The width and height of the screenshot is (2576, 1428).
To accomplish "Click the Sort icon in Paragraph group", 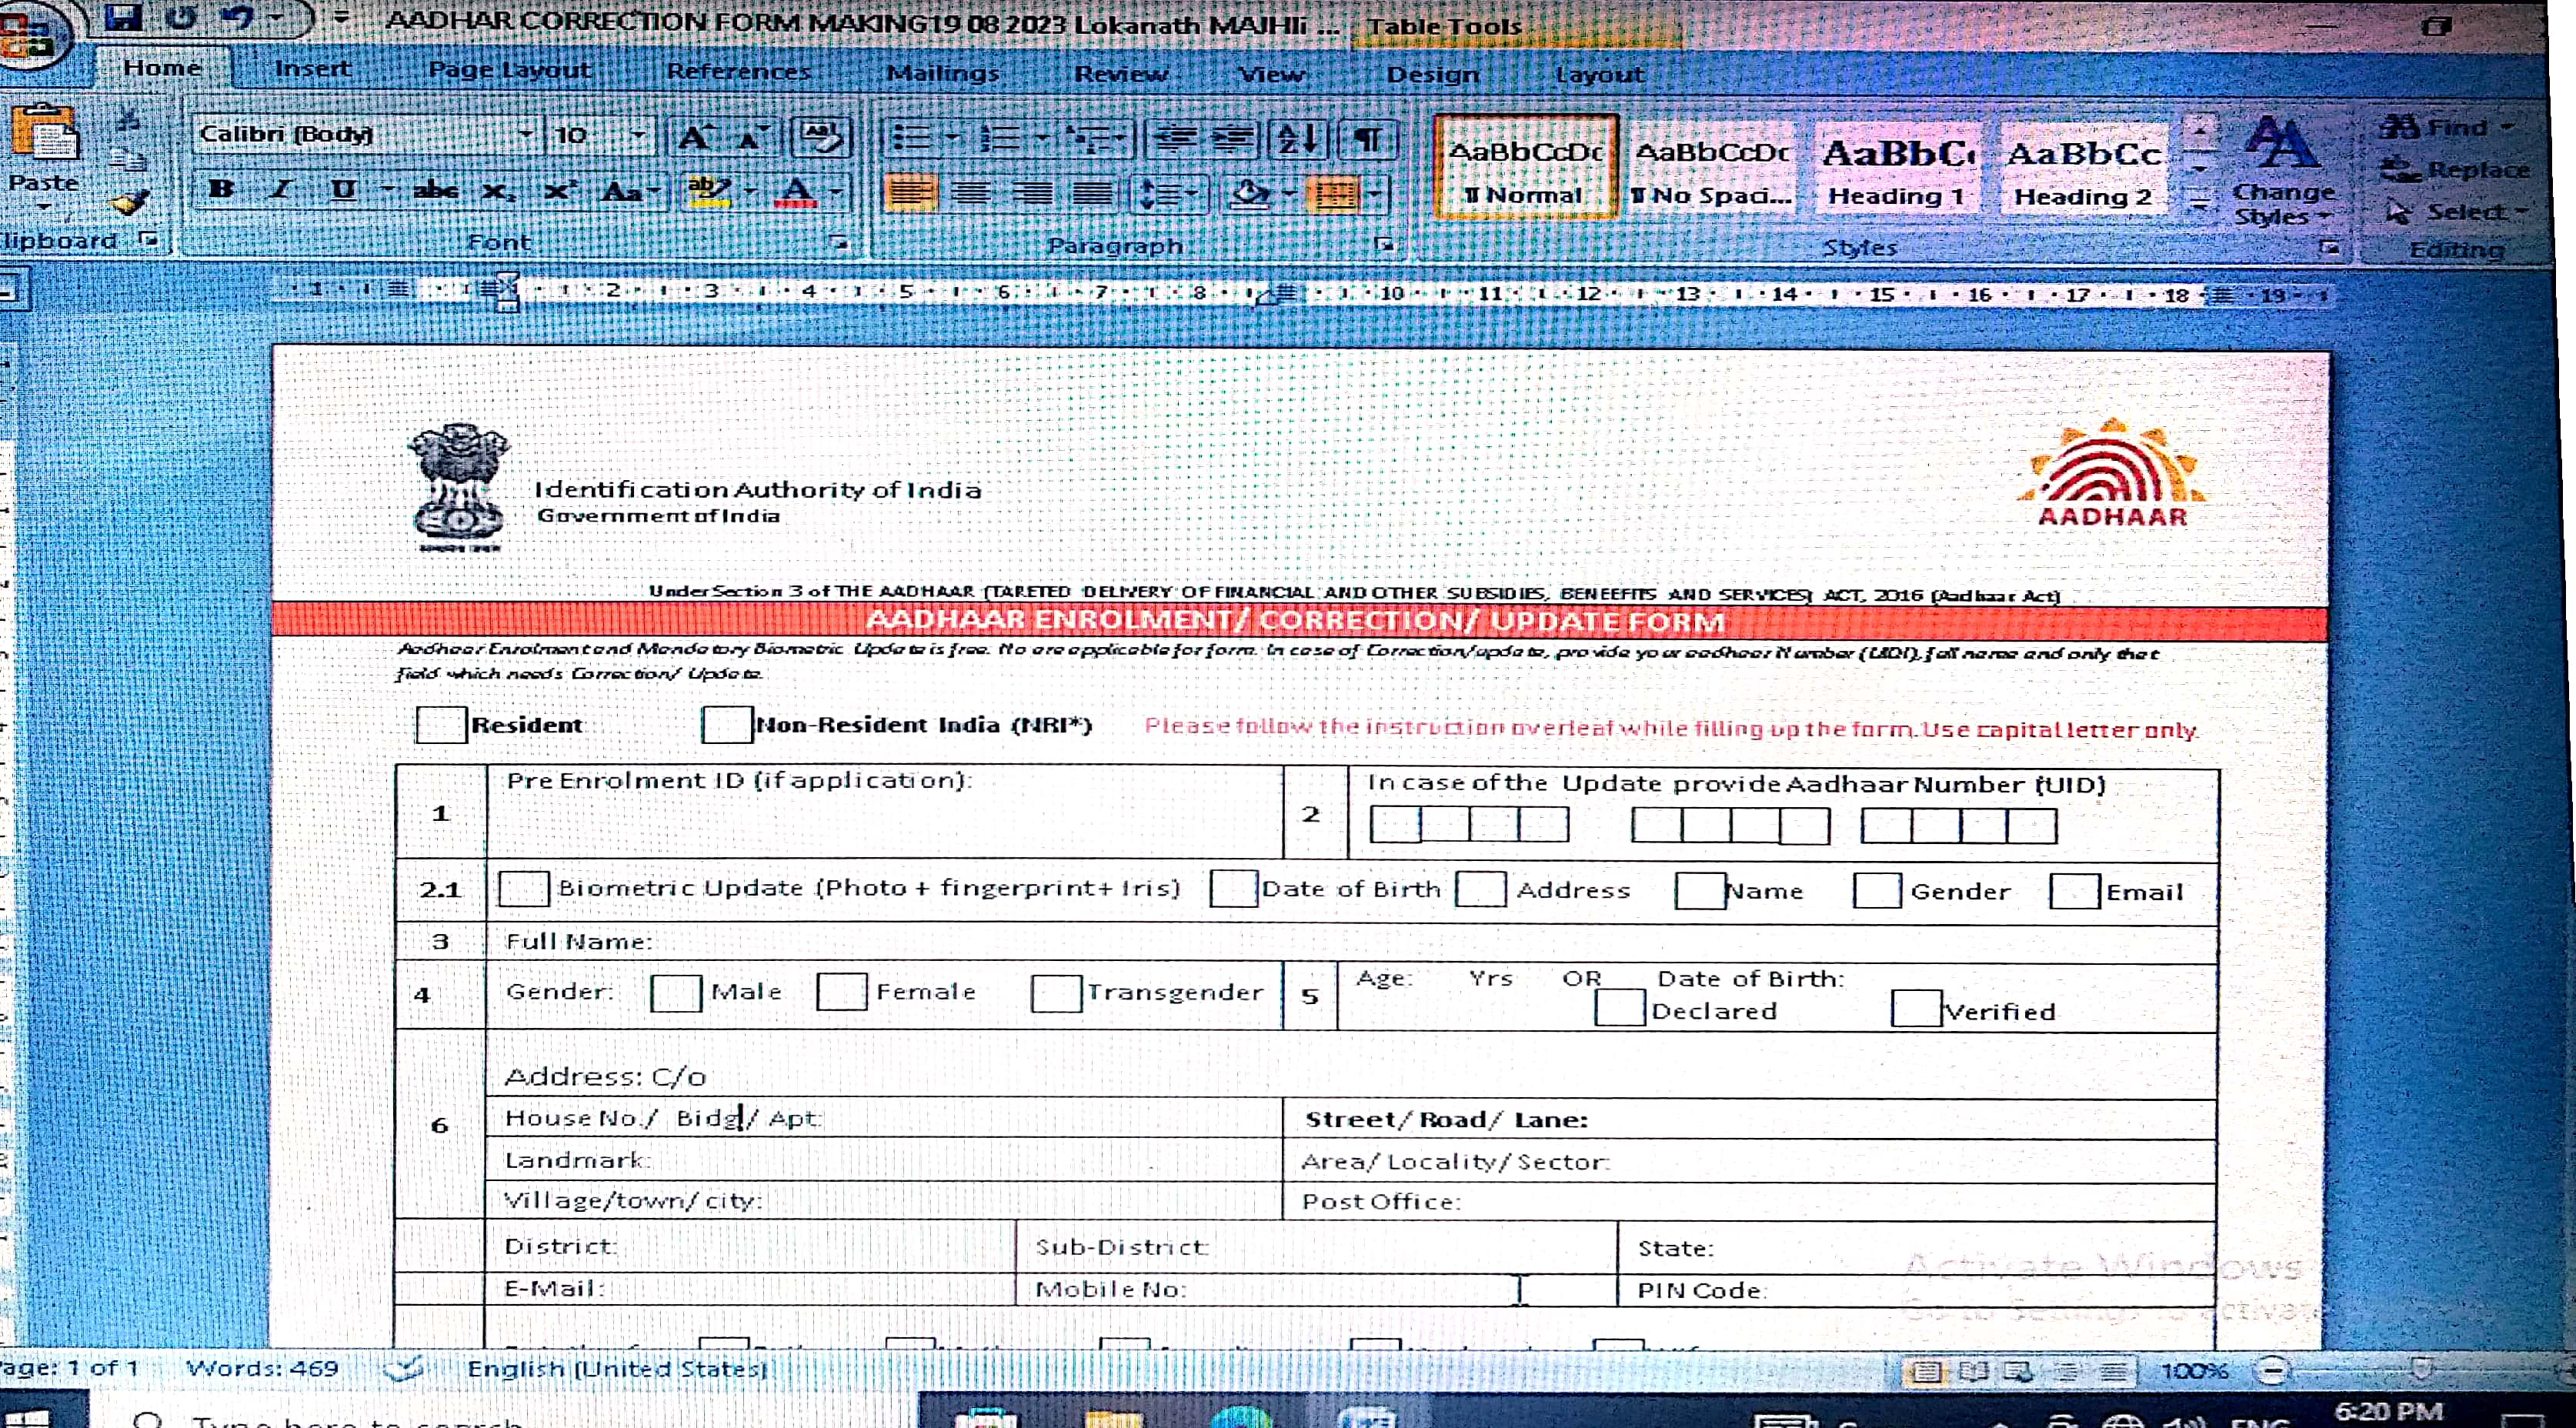I will [x=1298, y=139].
